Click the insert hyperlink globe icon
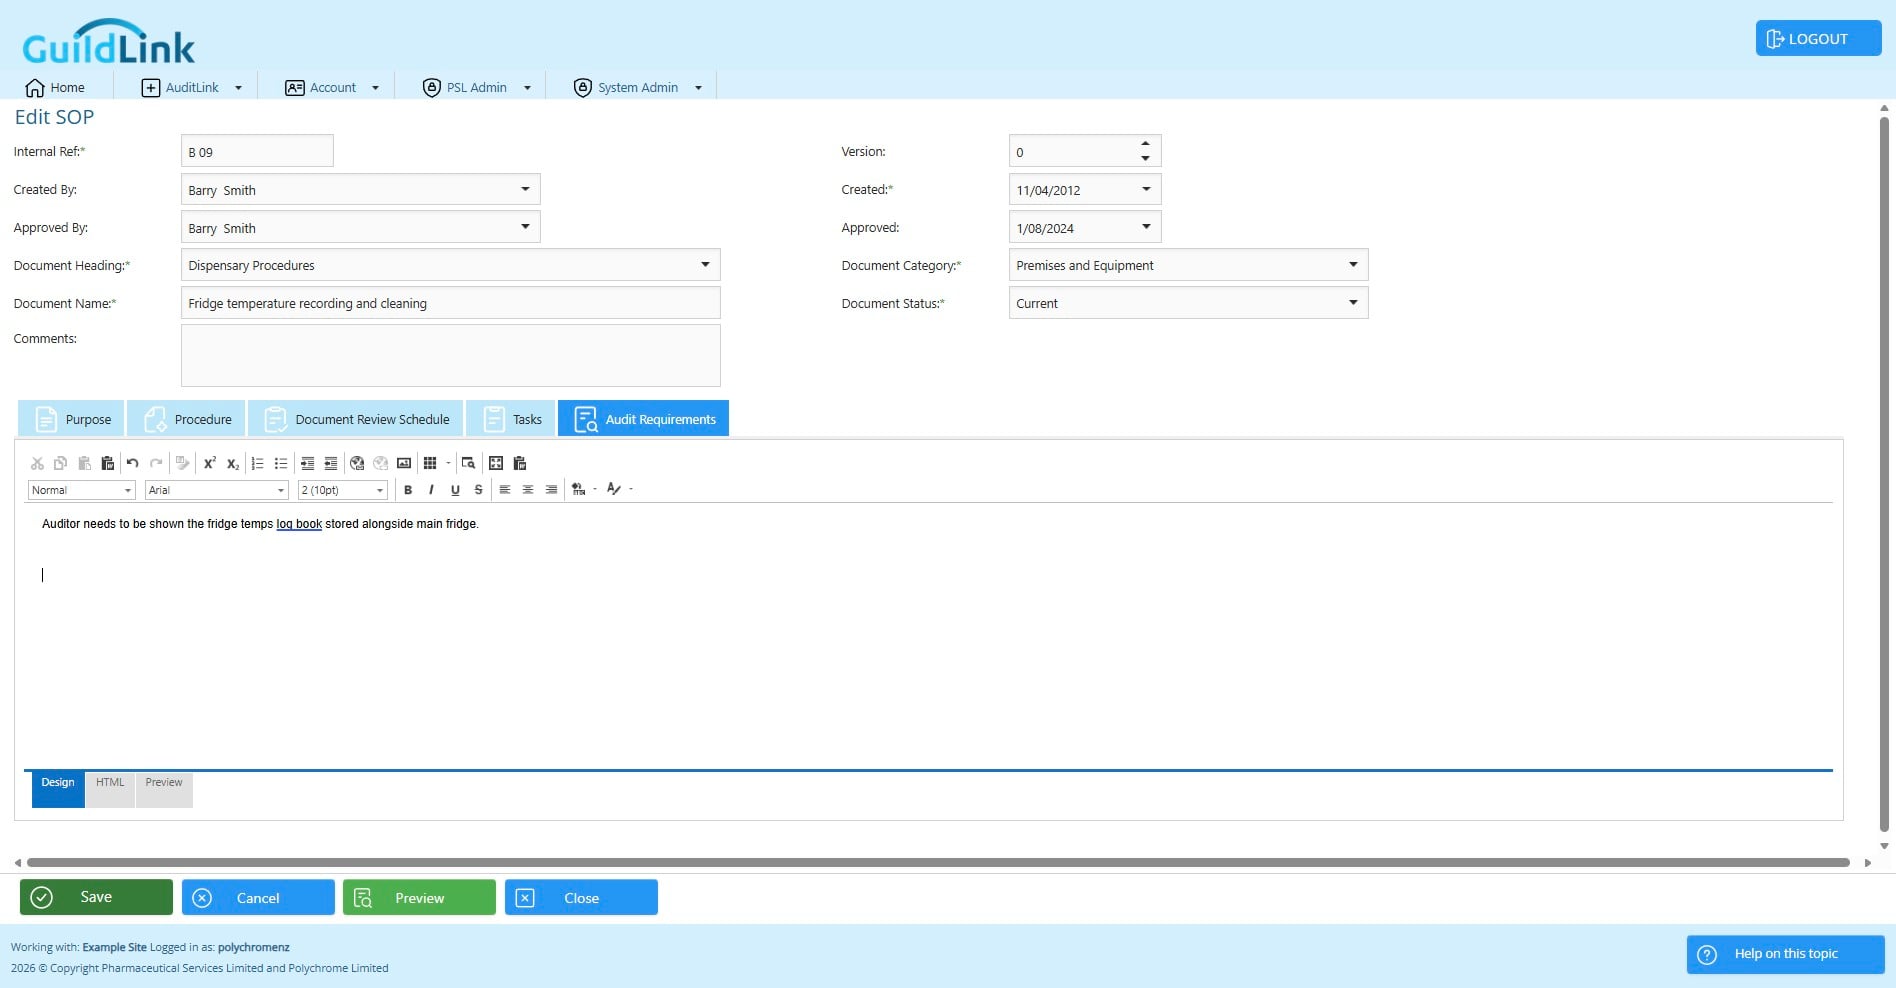 (357, 463)
